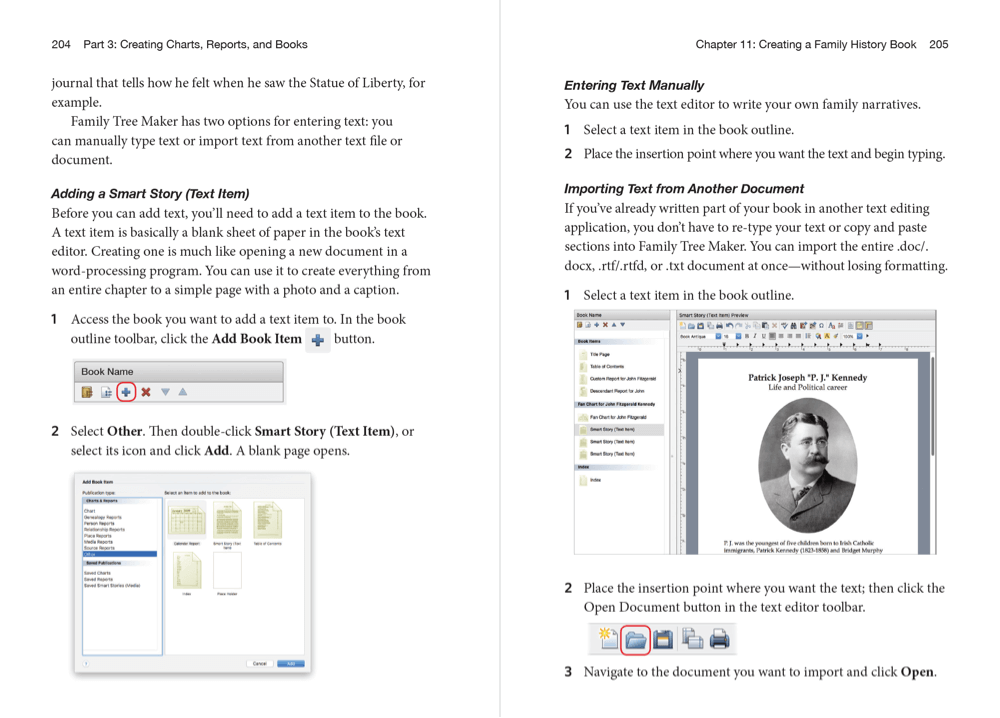The width and height of the screenshot is (1000, 718).
Task: Click the oval portrait photo in the preview page
Action: [807, 466]
